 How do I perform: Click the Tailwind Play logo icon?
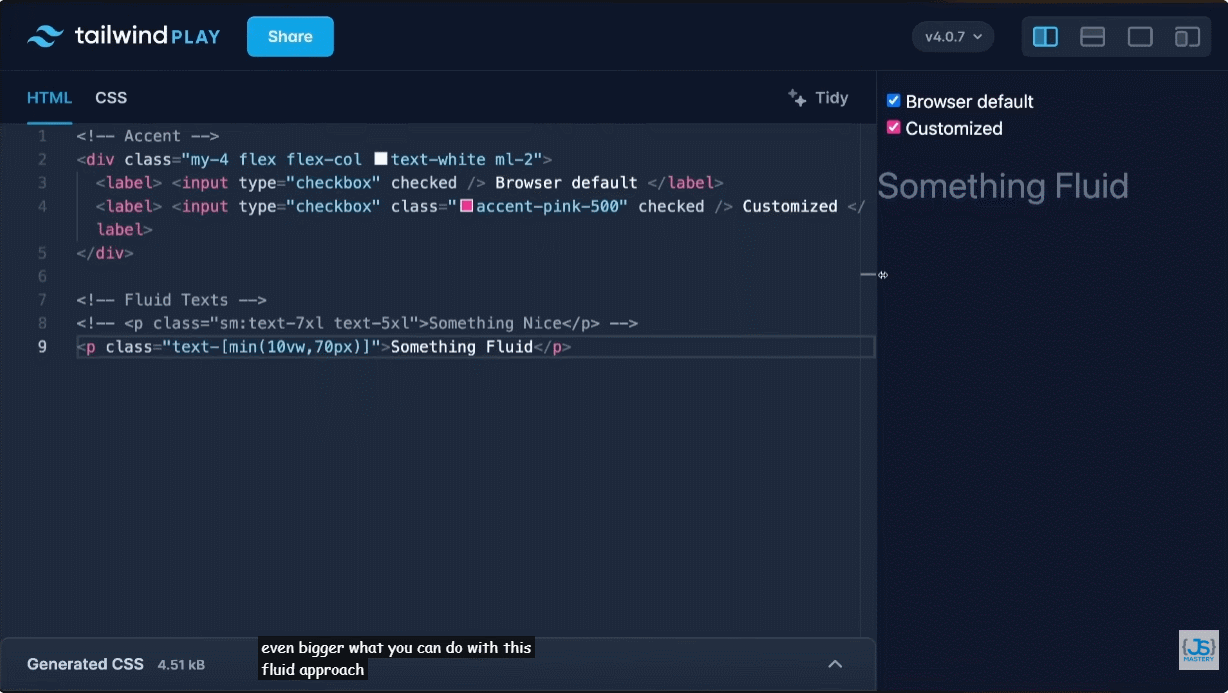pos(45,37)
